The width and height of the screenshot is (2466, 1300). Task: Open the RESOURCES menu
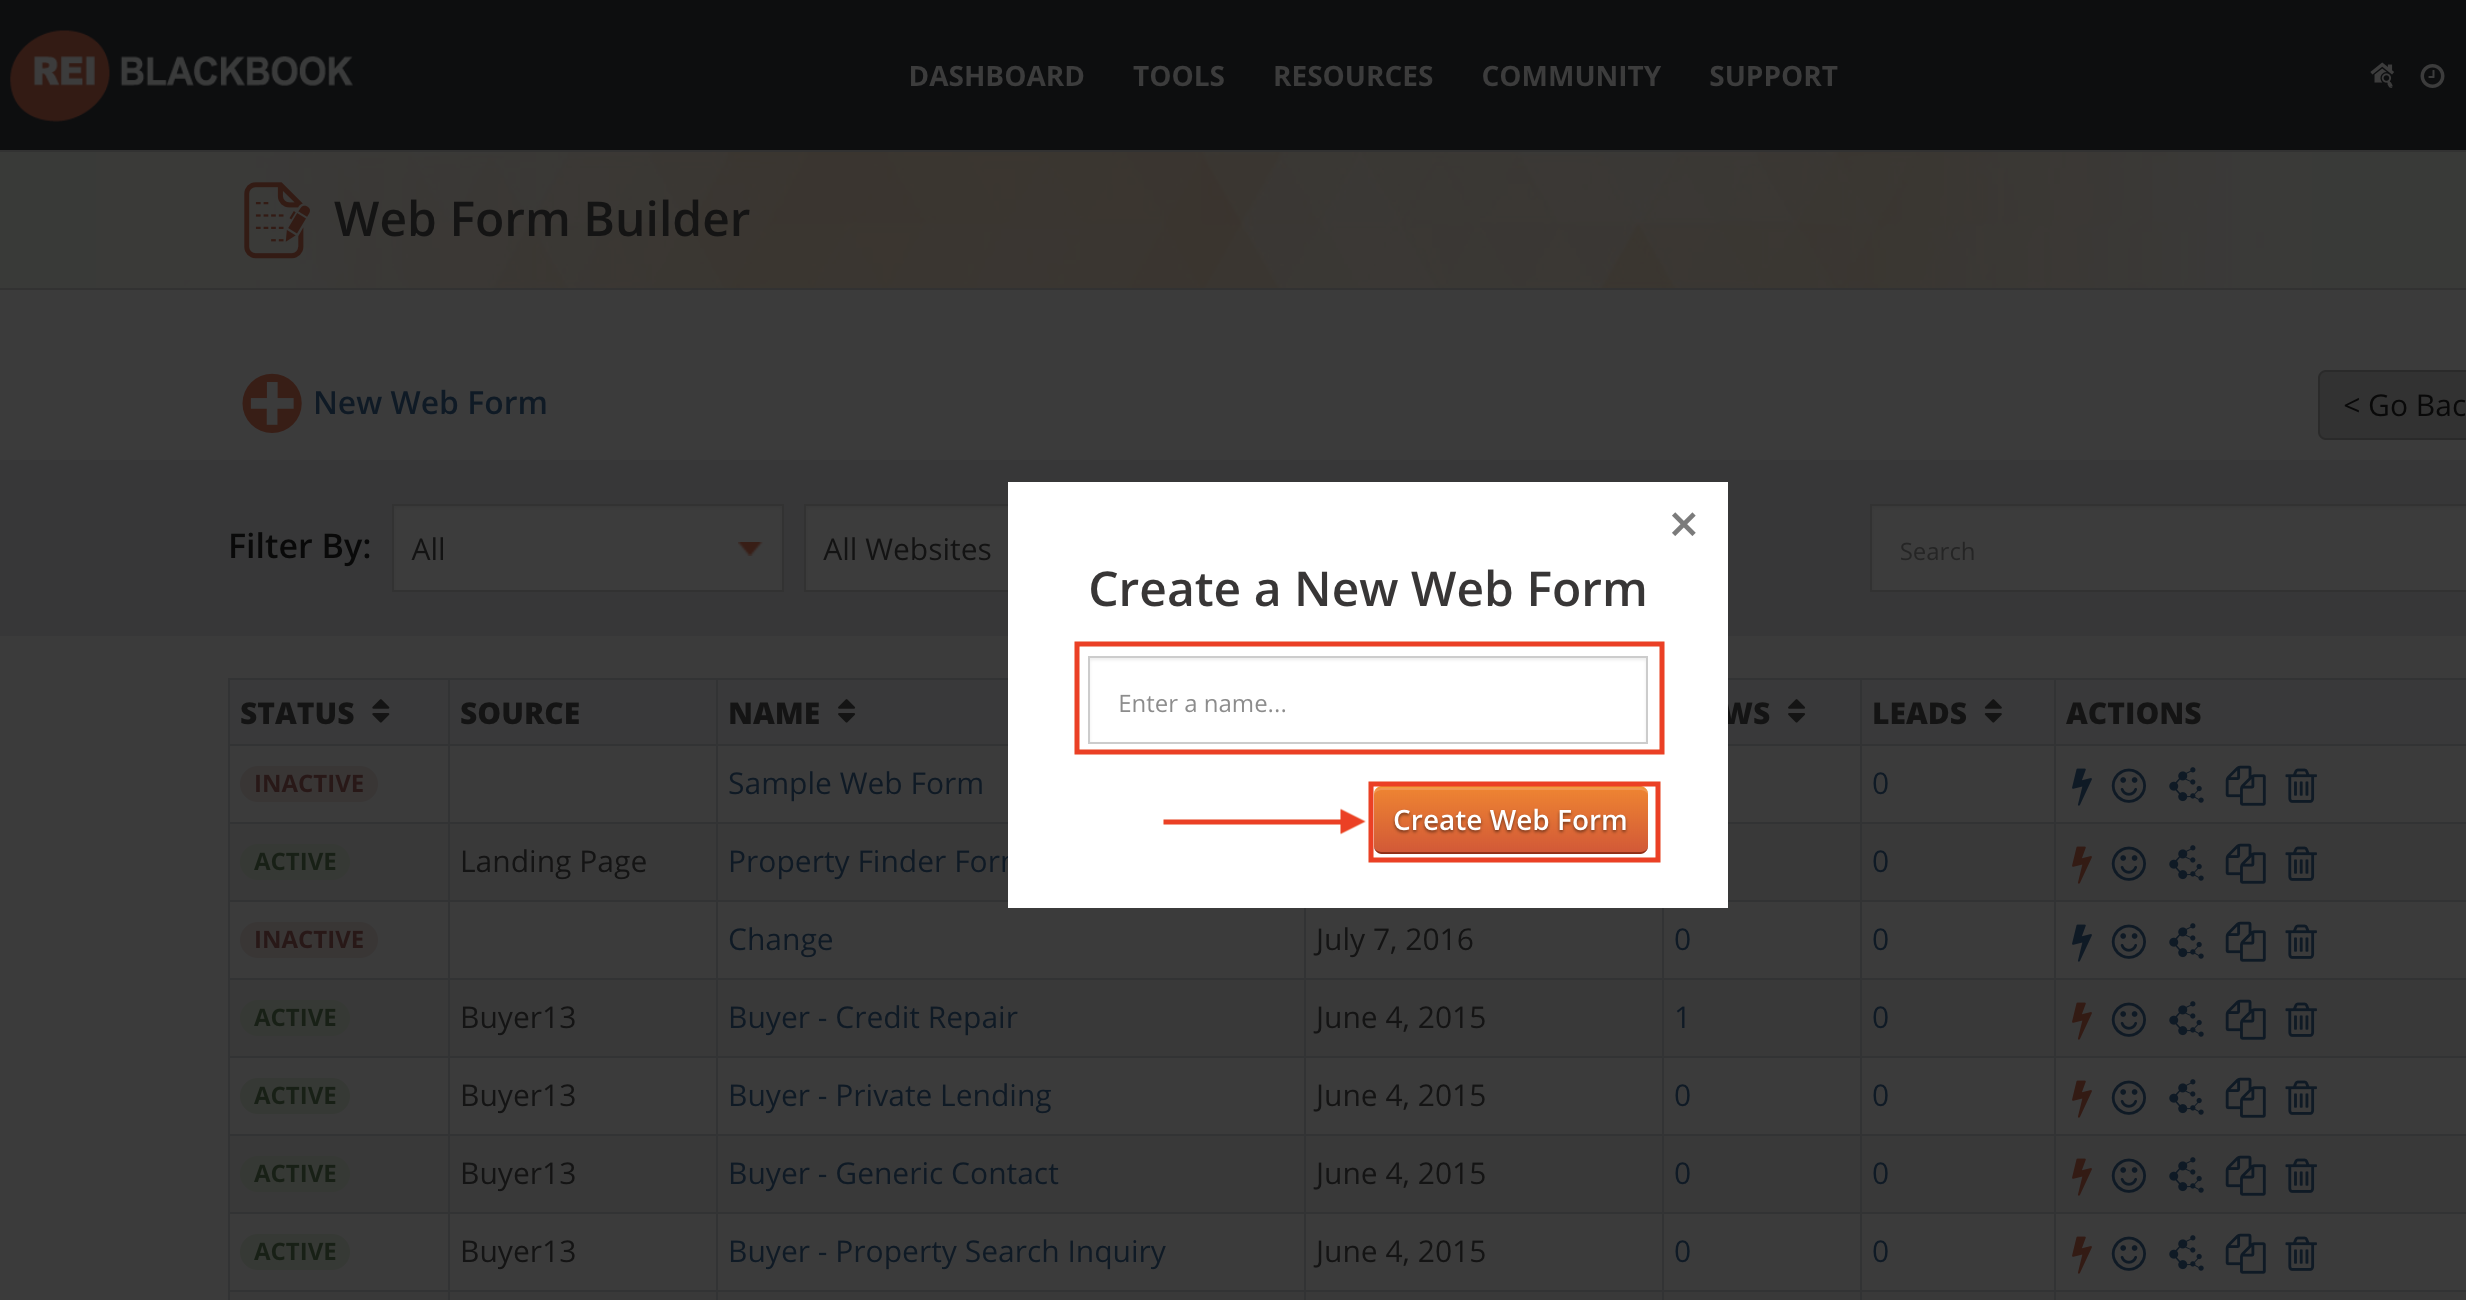tap(1353, 76)
